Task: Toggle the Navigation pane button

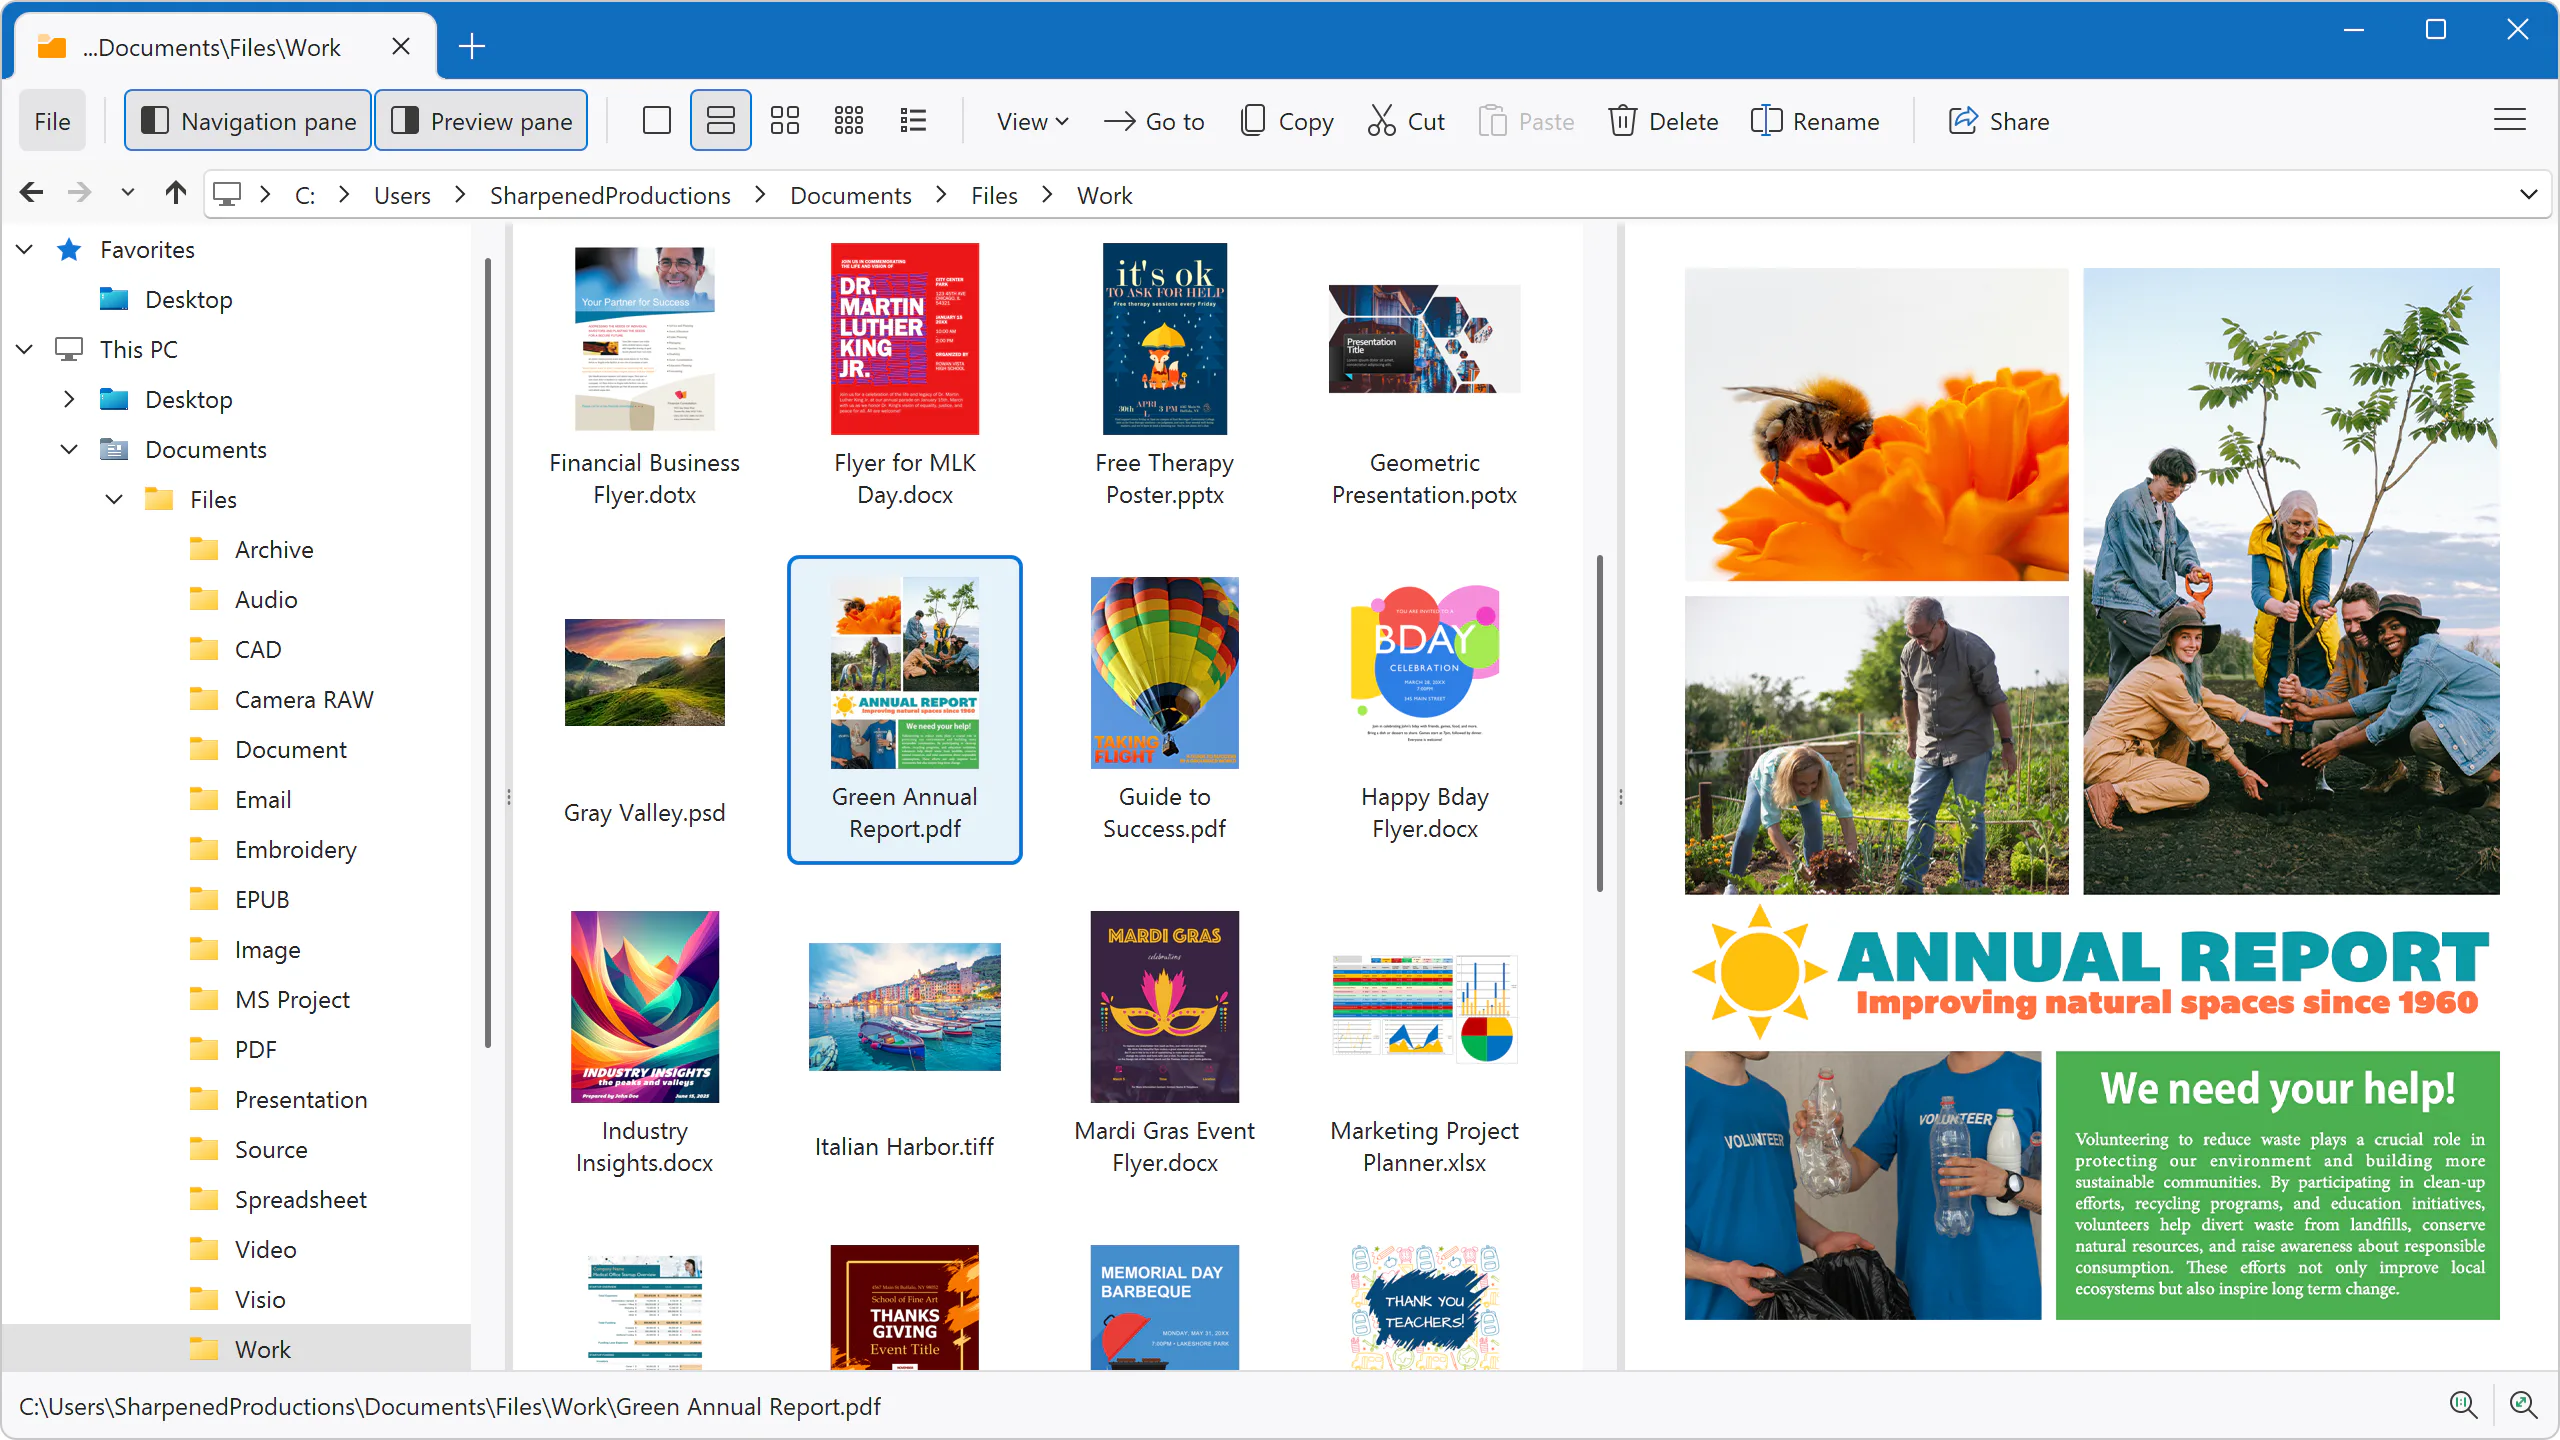Action: tap(248, 121)
